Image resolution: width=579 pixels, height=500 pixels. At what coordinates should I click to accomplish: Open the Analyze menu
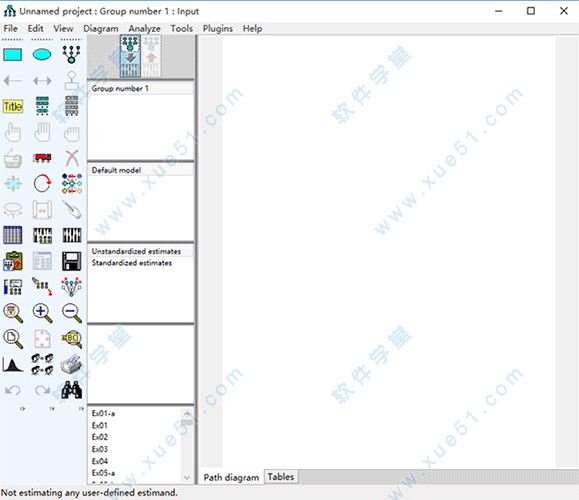144,28
